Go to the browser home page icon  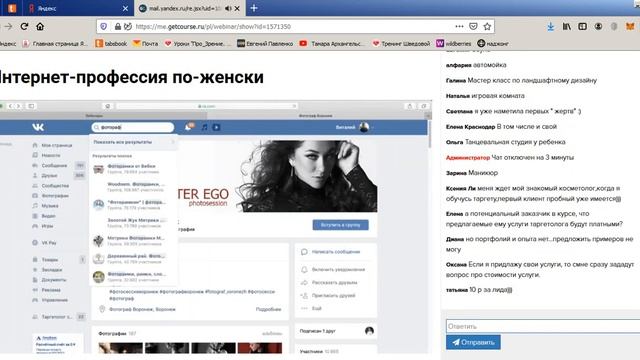pos(40,27)
